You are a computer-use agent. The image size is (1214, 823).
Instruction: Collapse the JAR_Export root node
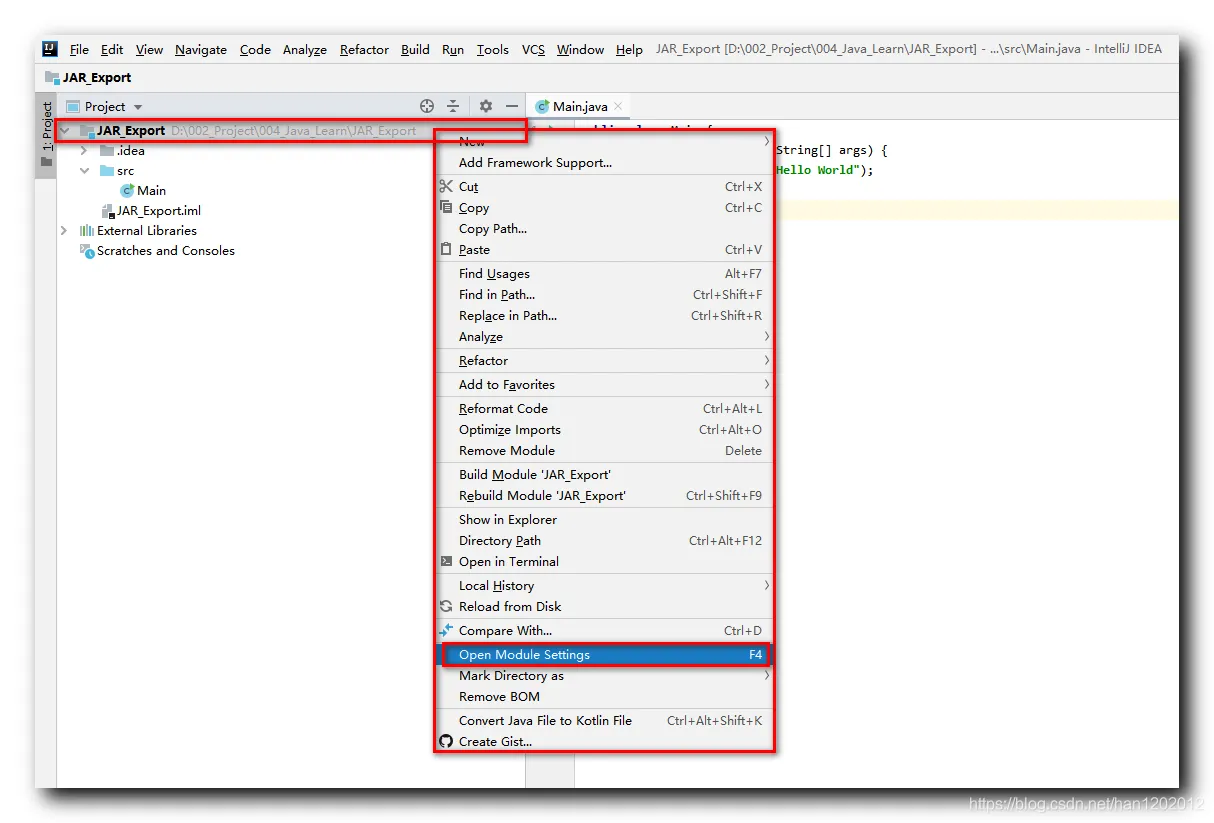(x=64, y=130)
